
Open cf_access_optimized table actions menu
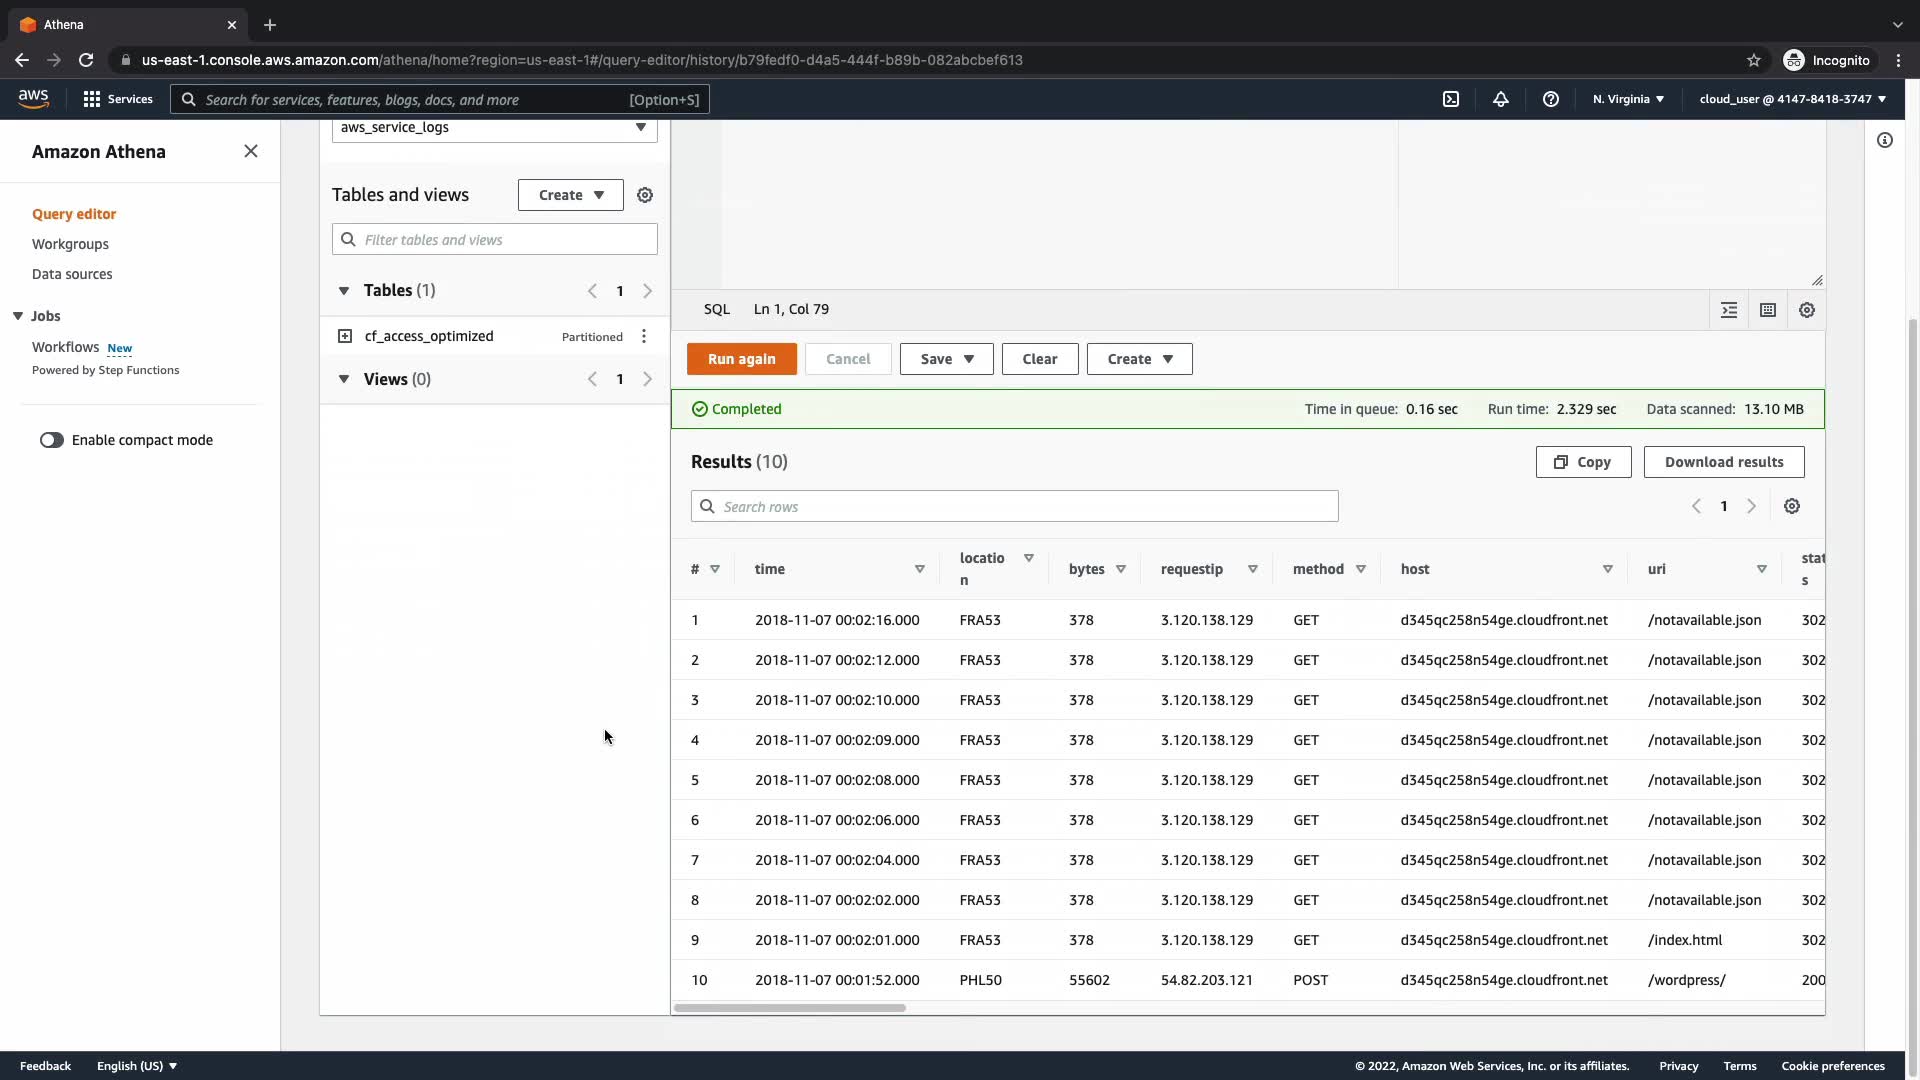[644, 337]
